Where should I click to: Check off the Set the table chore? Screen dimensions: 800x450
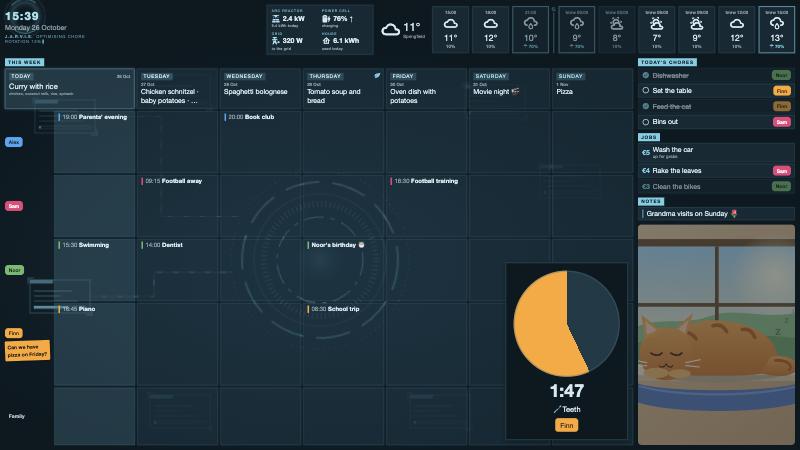click(645, 90)
